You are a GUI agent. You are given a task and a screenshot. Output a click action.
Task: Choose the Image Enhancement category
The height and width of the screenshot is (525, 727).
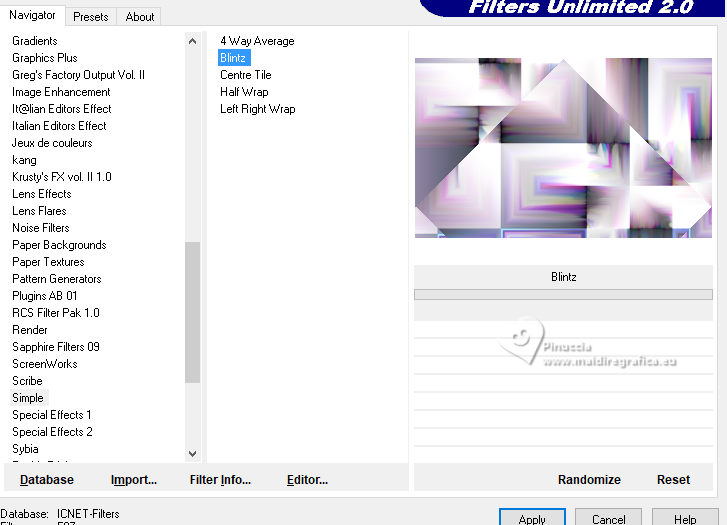click(61, 92)
